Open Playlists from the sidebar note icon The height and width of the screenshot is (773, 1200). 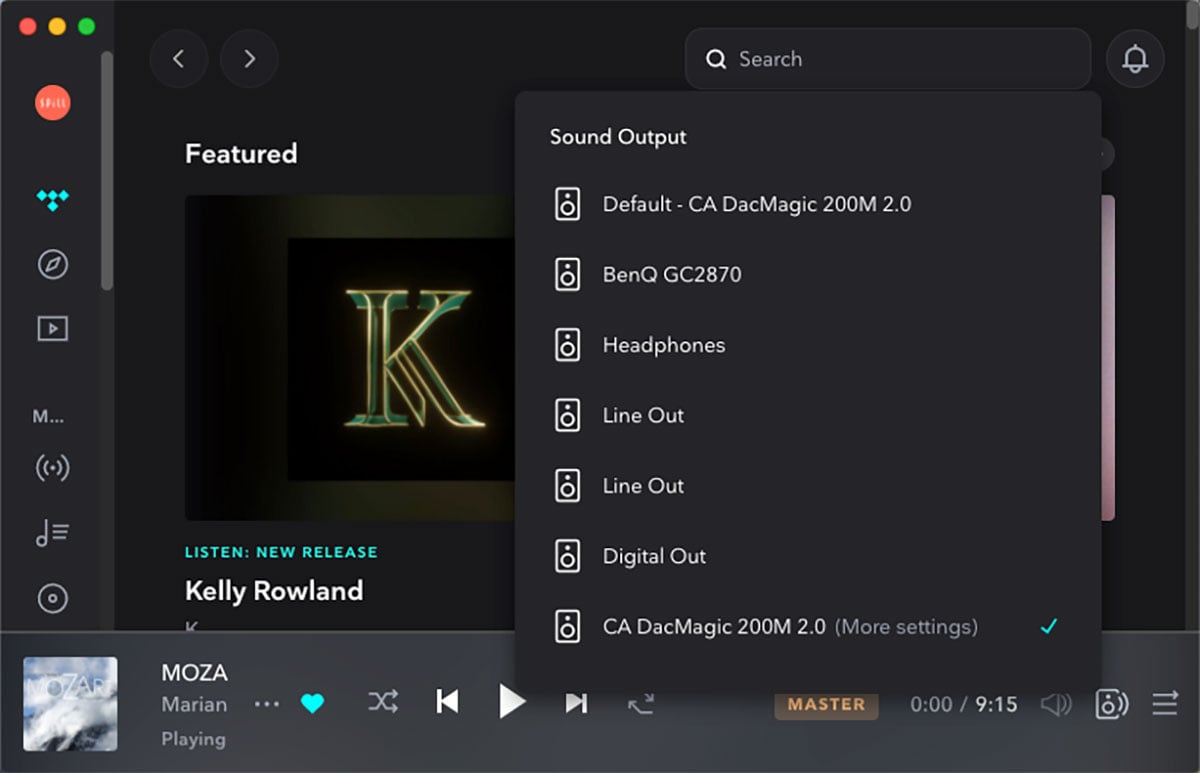click(53, 534)
